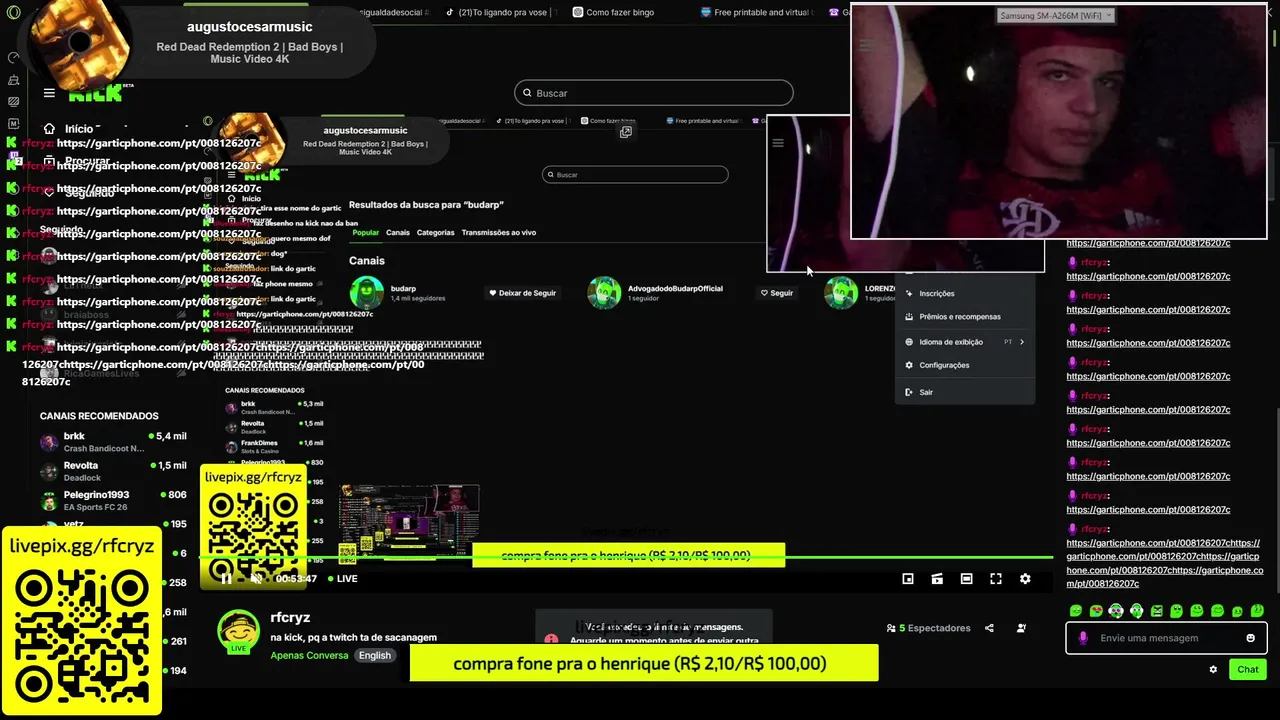1280x720 pixels.
Task: Send message with green Chat button
Action: click(x=1248, y=669)
